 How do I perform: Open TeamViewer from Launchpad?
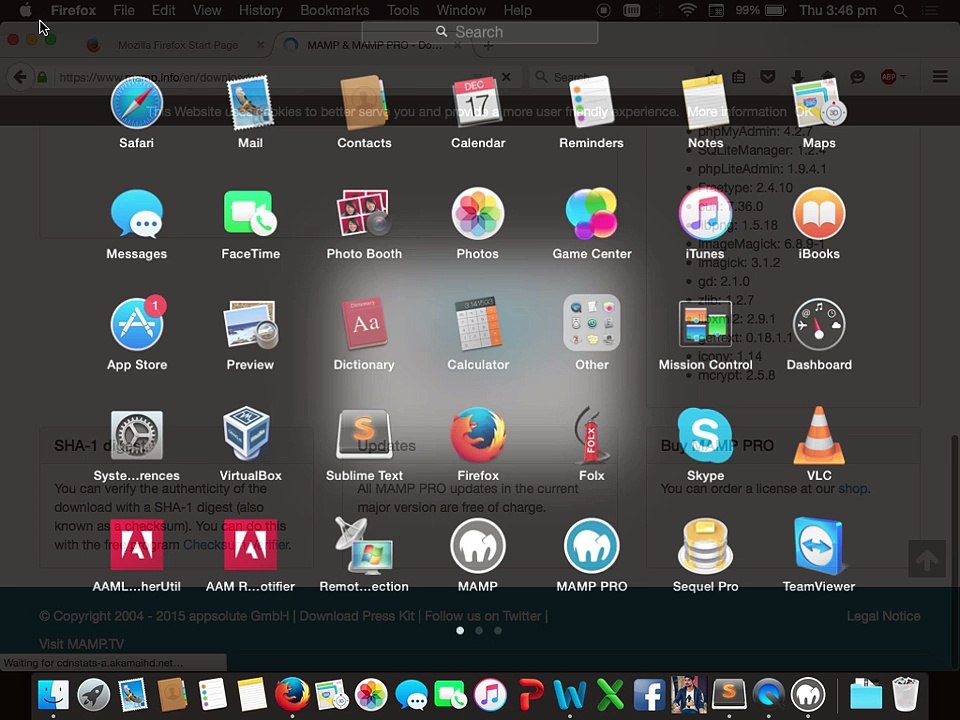coord(819,547)
